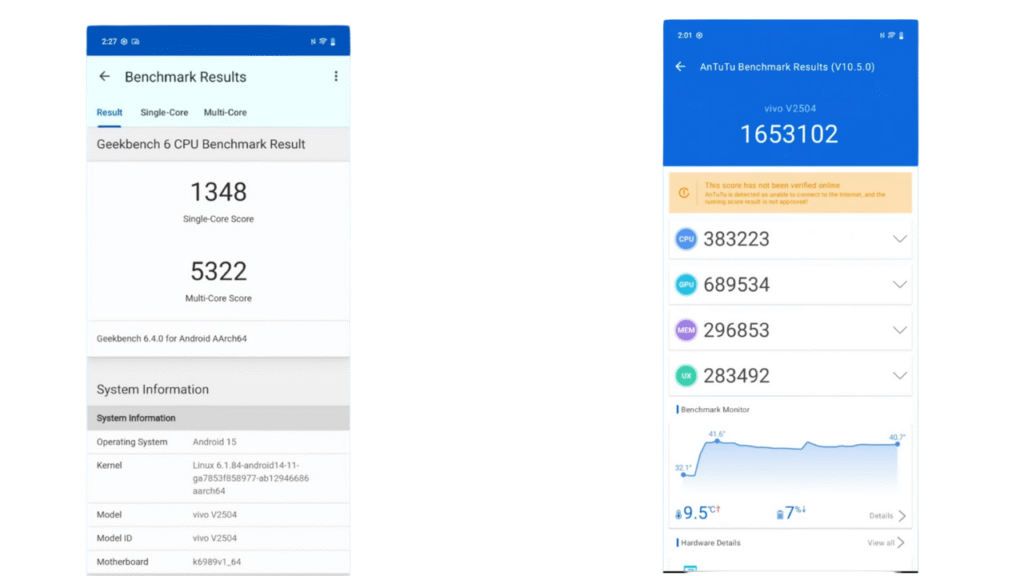The height and width of the screenshot is (576, 1024).
Task: Select the Linux kernel version value
Action: (x=251, y=478)
